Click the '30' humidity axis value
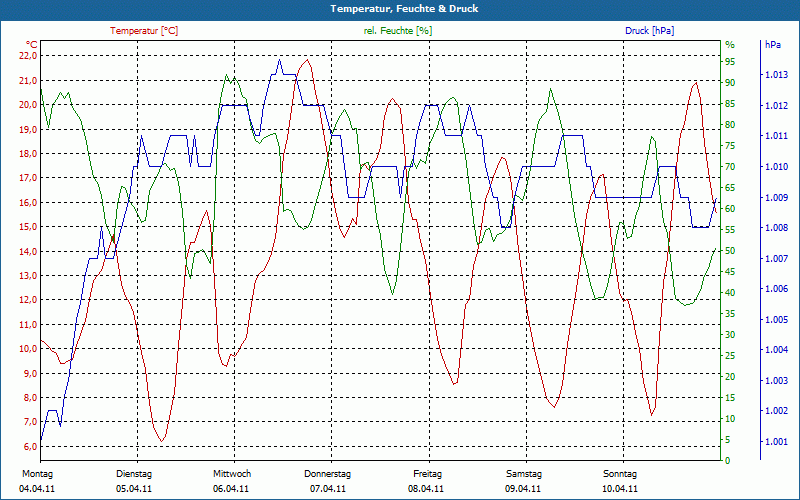Screen dimensions: 800x500 [730, 335]
